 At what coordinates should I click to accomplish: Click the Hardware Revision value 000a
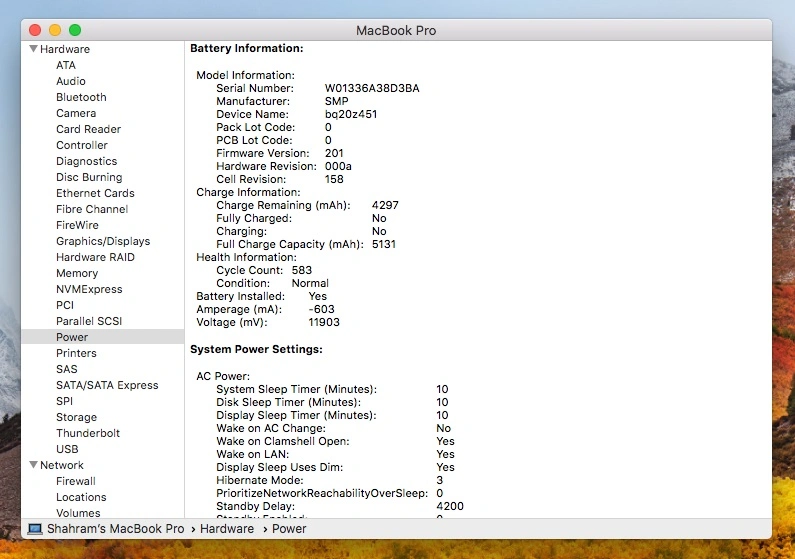pyautogui.click(x=338, y=166)
